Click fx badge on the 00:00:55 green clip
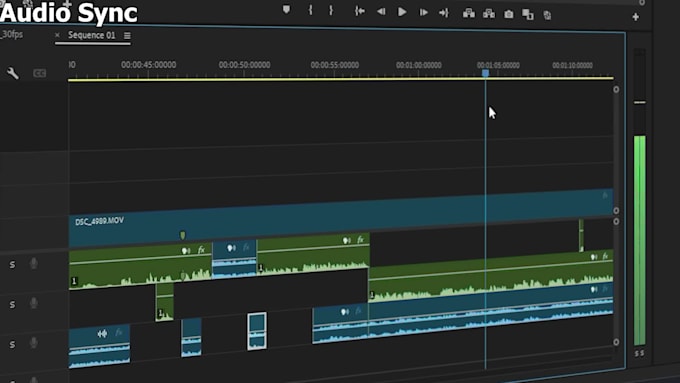This screenshot has height=383, width=680. 360,239
